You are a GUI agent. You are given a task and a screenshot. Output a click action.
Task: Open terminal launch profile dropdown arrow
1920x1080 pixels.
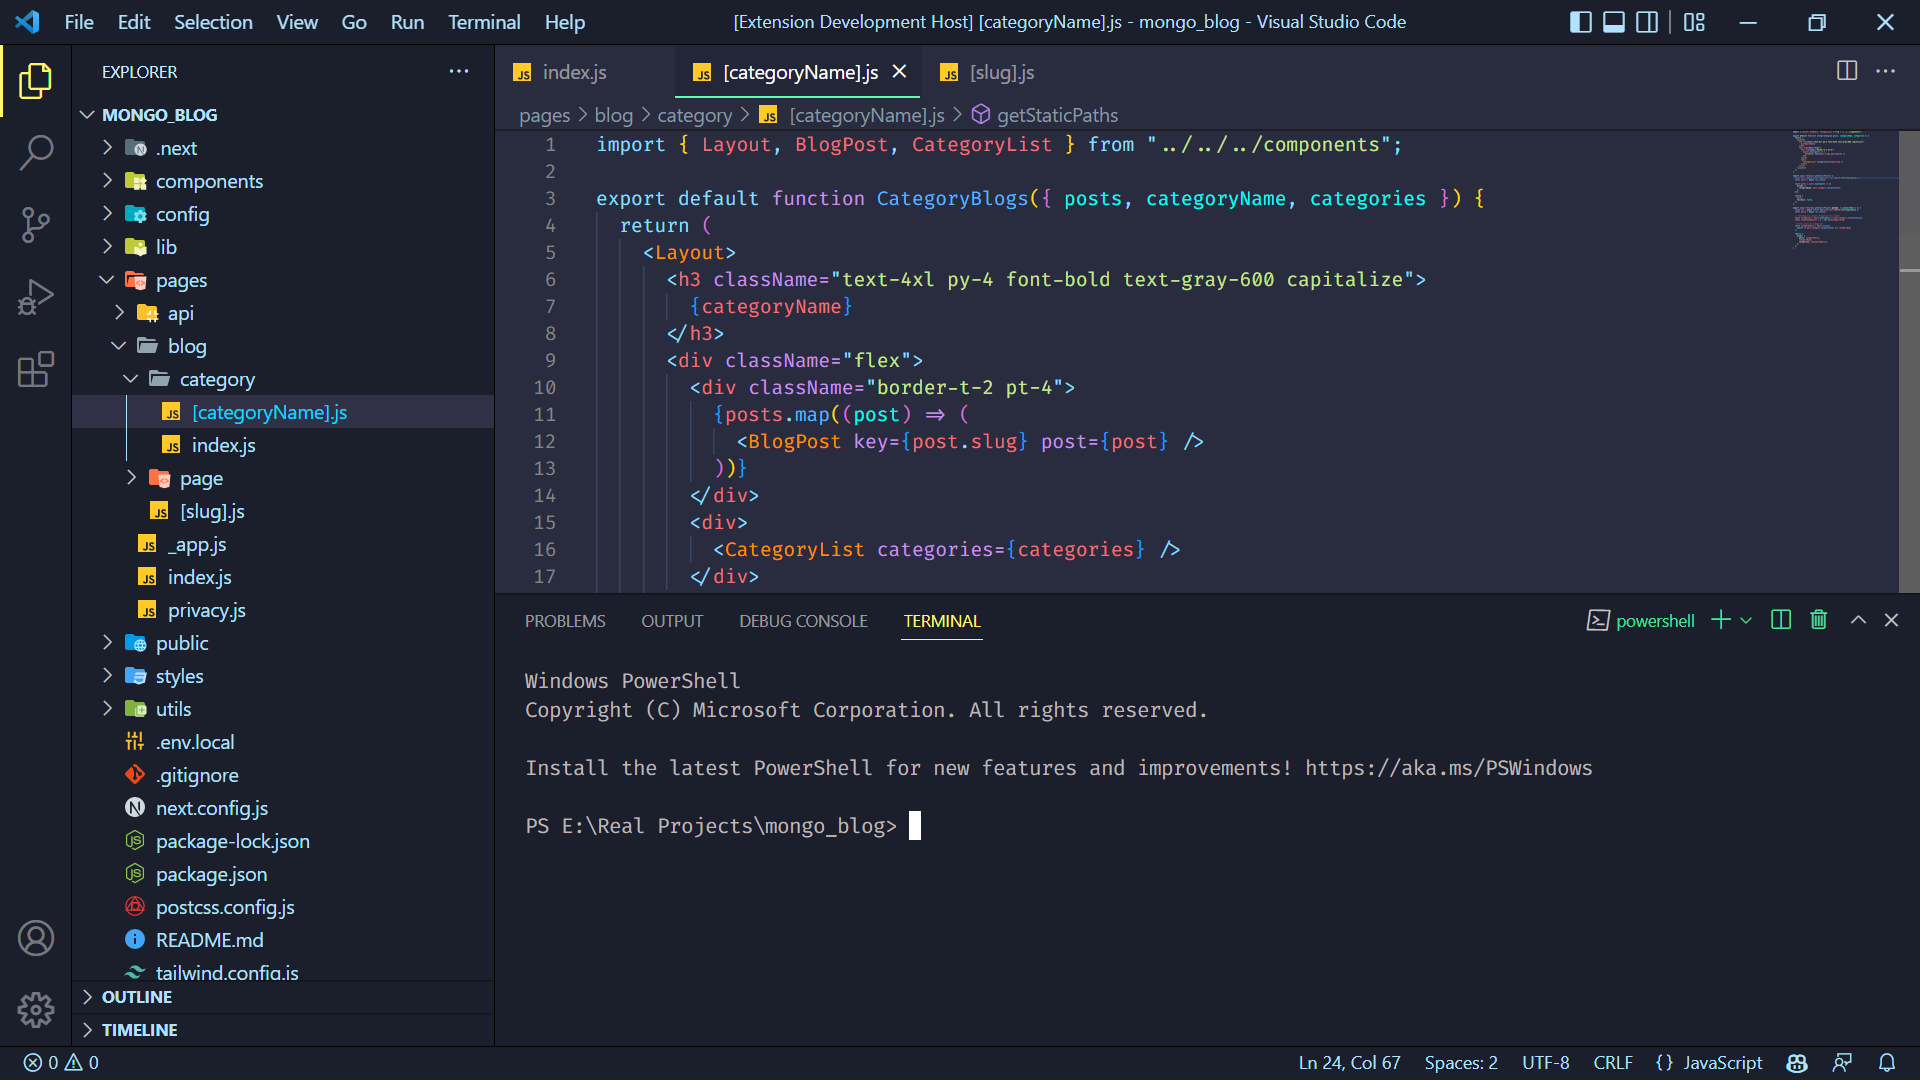(1746, 620)
